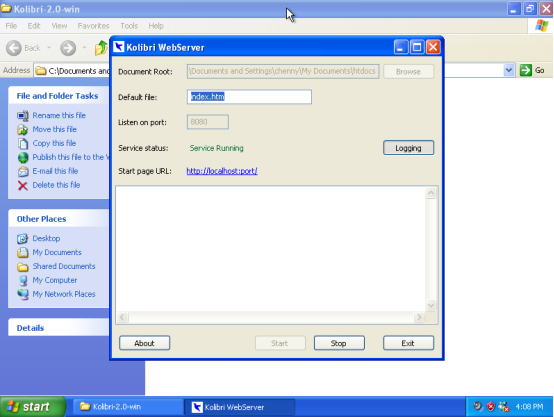The image size is (554, 417).
Task: Open the Edit menu in Explorer
Action: pos(34,26)
